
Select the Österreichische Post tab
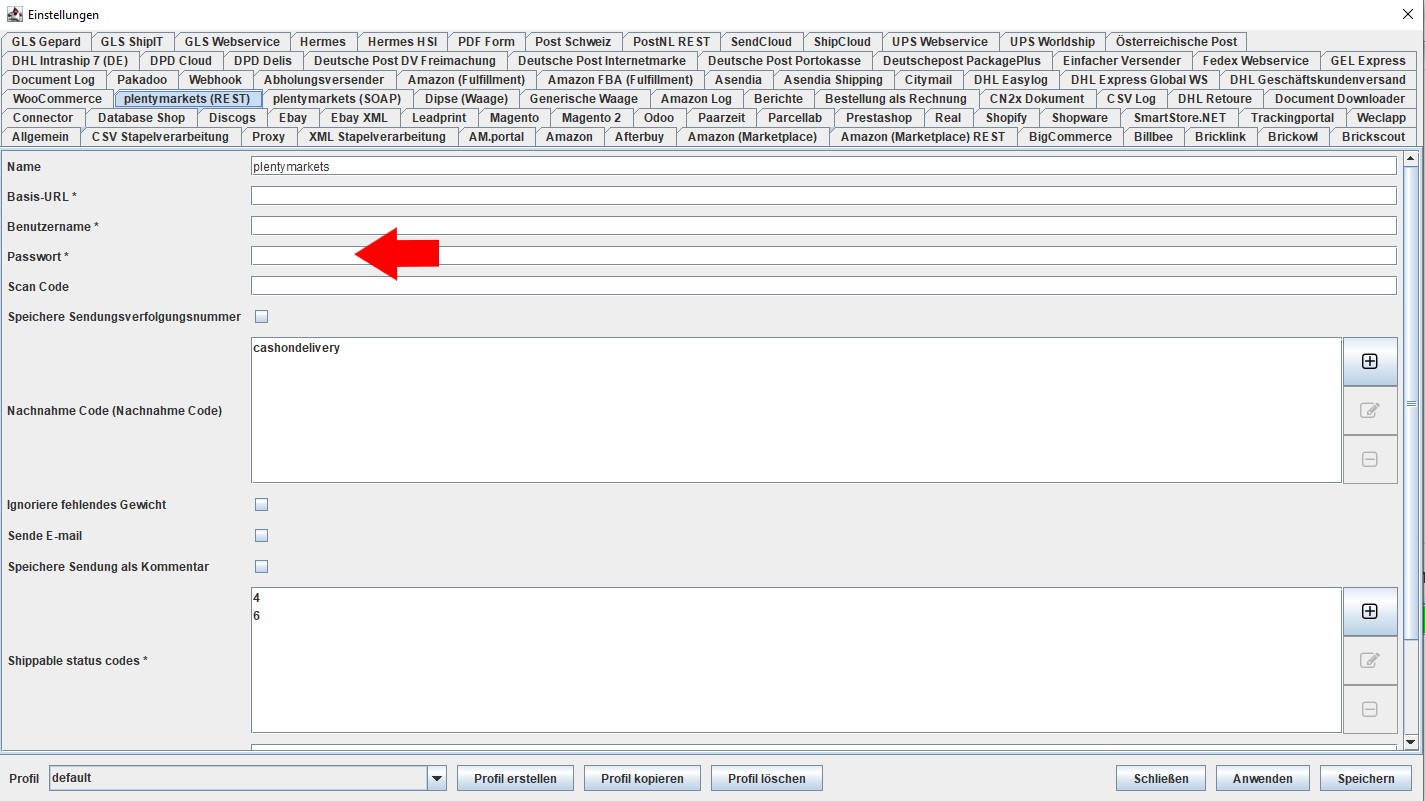(x=1176, y=42)
